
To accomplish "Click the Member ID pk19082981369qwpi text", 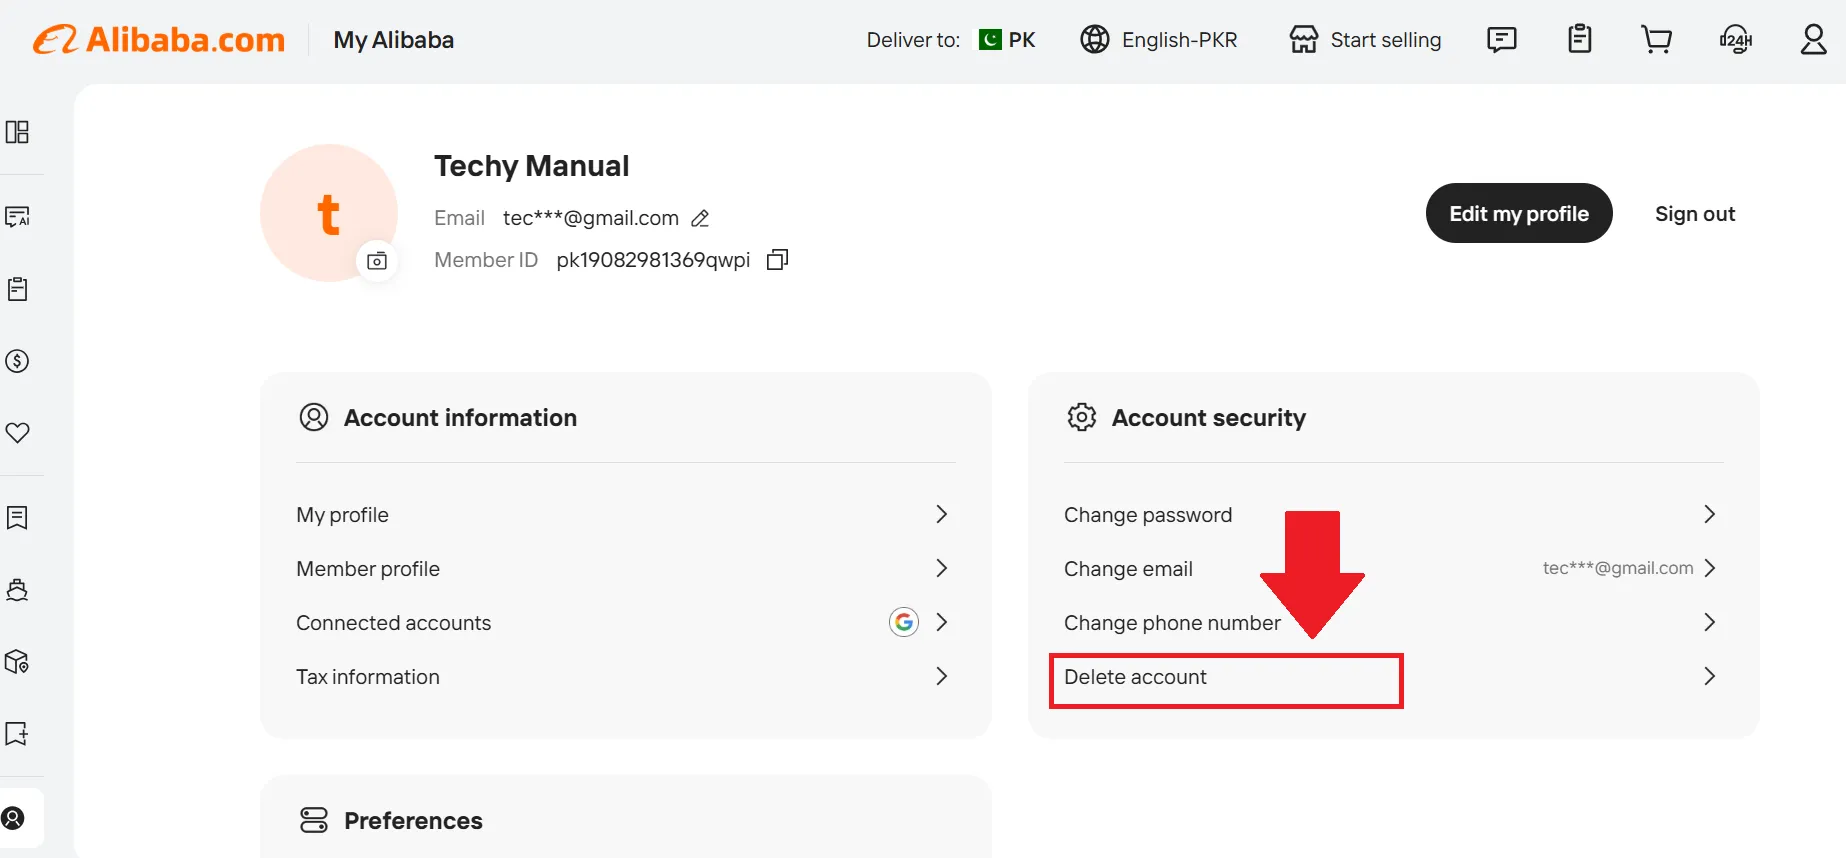I will [x=653, y=260].
